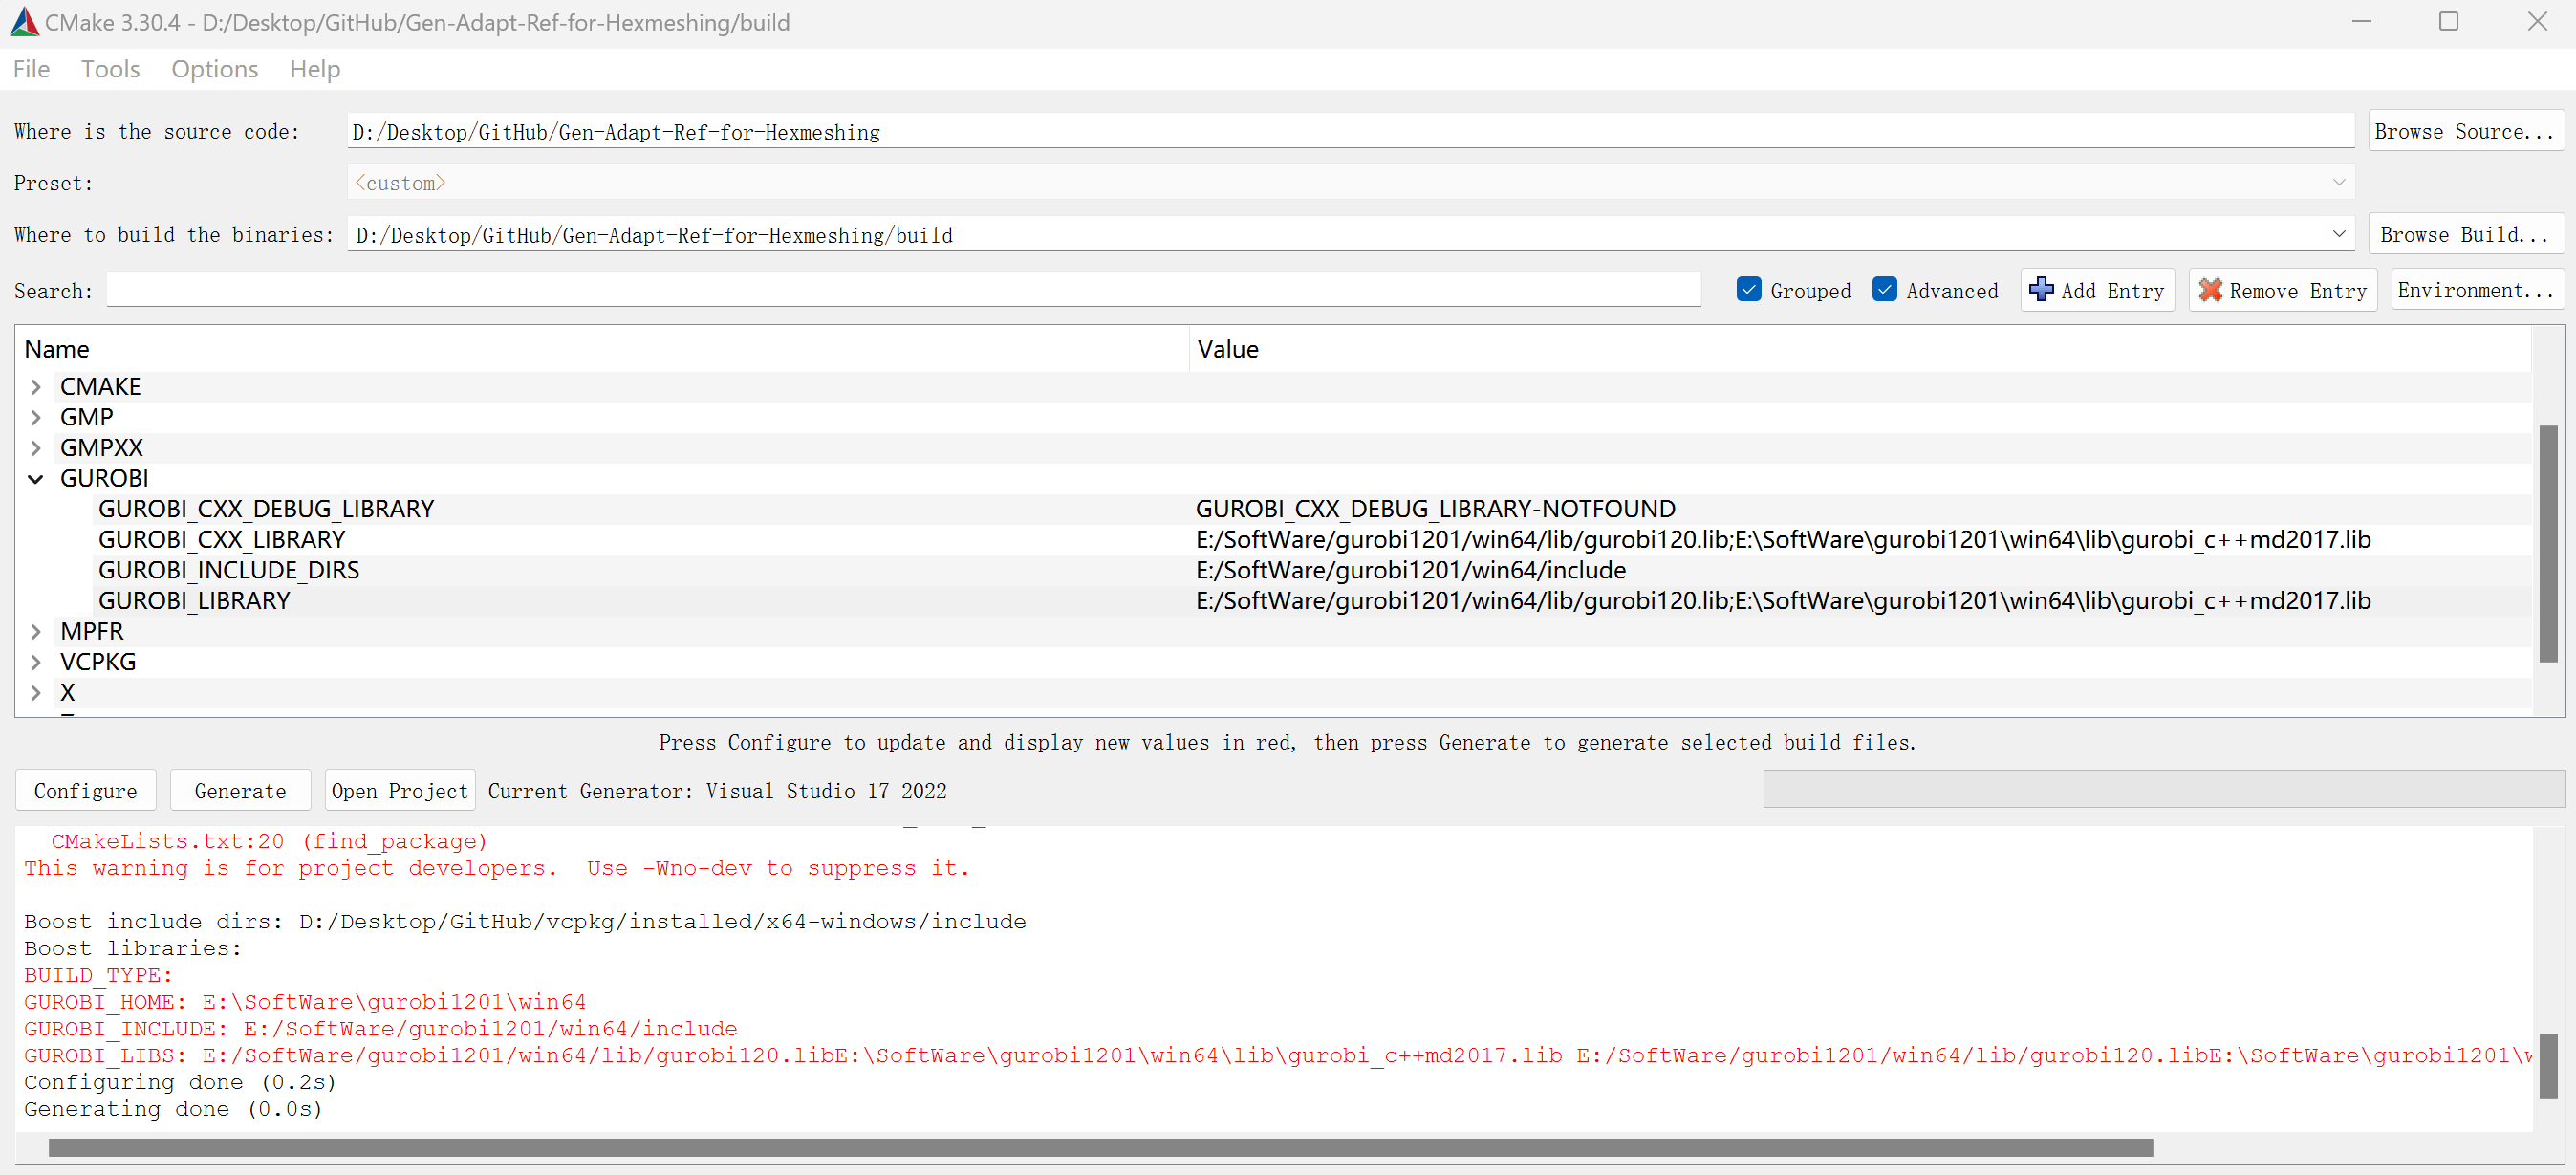Image resolution: width=2576 pixels, height=1175 pixels.
Task: Open the Tools menu
Action: click(110, 69)
